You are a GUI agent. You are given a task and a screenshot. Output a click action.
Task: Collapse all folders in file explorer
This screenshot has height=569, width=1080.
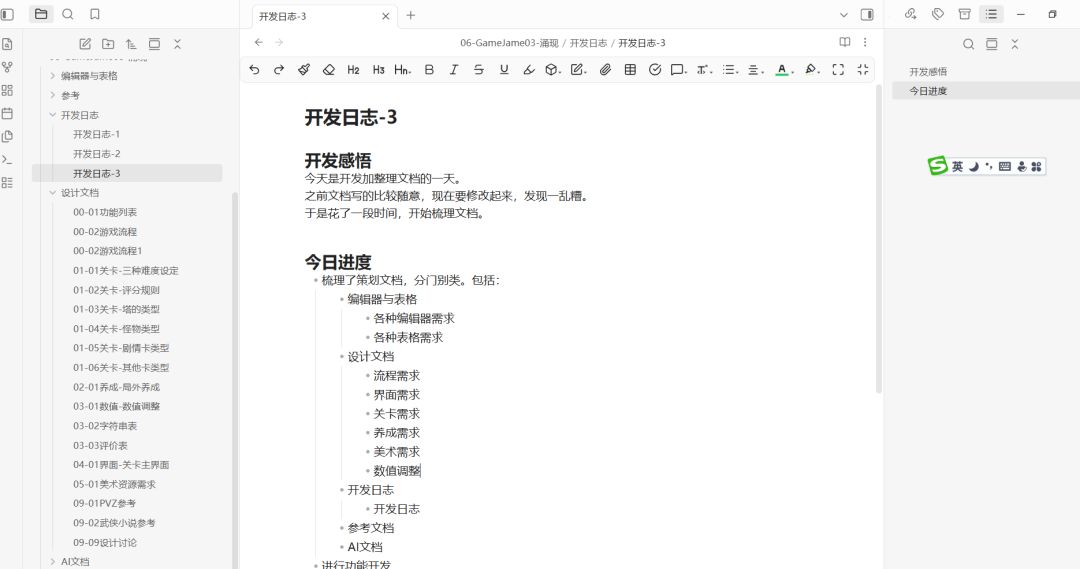click(177, 44)
